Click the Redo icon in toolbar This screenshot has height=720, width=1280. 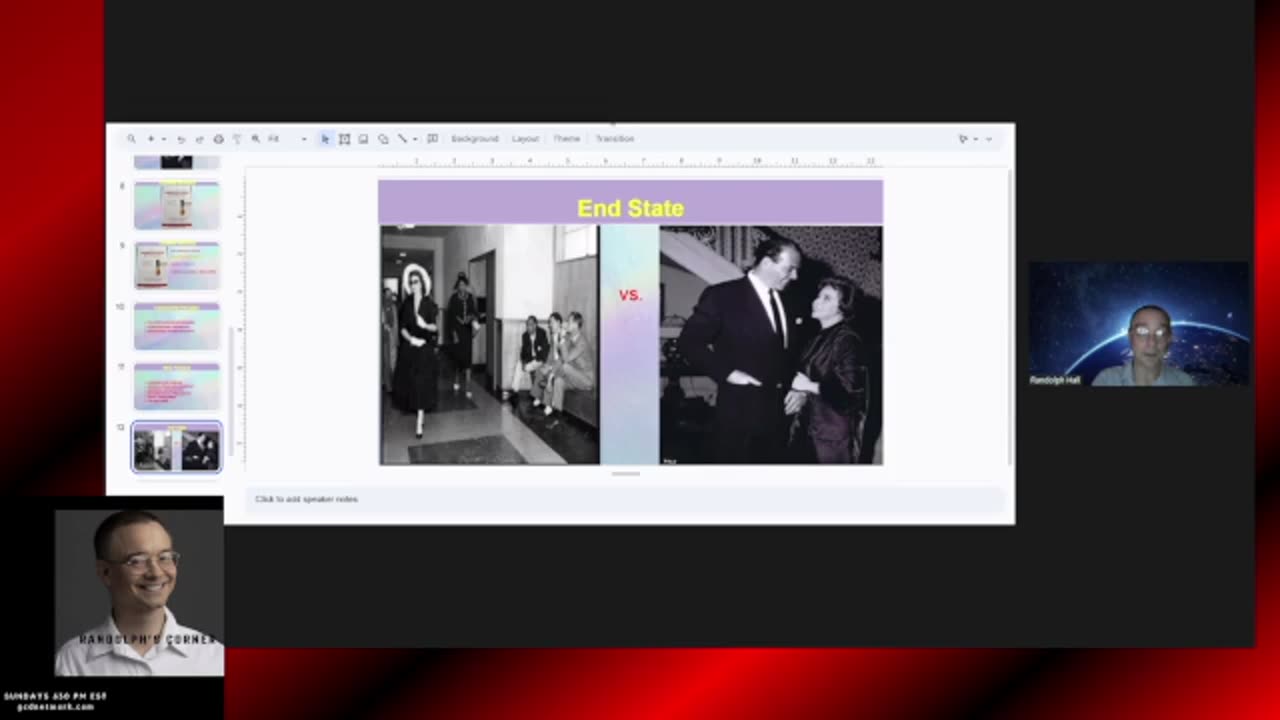tap(199, 139)
